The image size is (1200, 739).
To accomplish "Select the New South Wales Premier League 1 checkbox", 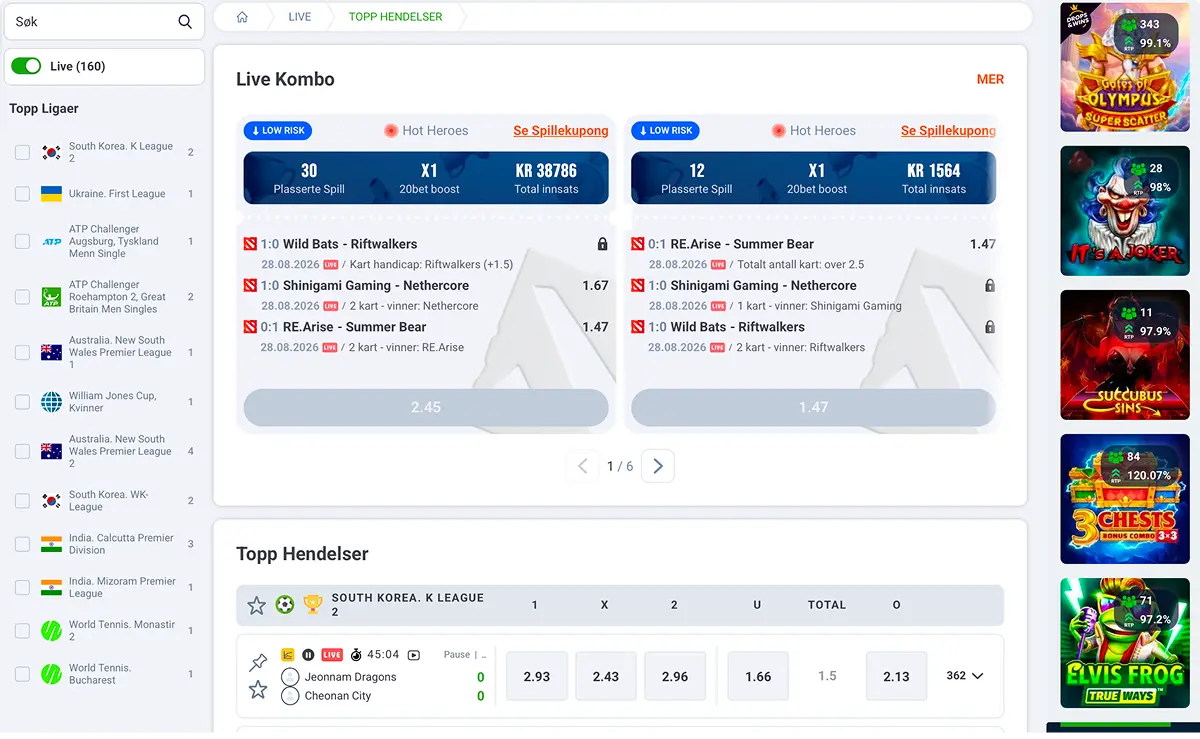I will [x=22, y=353].
